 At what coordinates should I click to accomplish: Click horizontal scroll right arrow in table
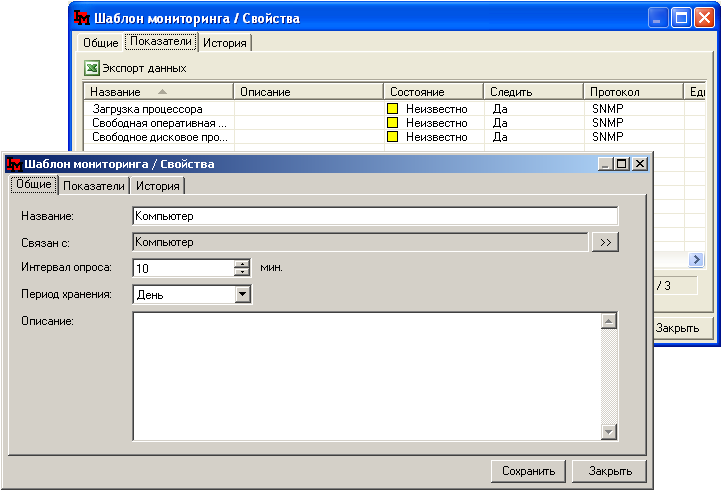(696, 259)
